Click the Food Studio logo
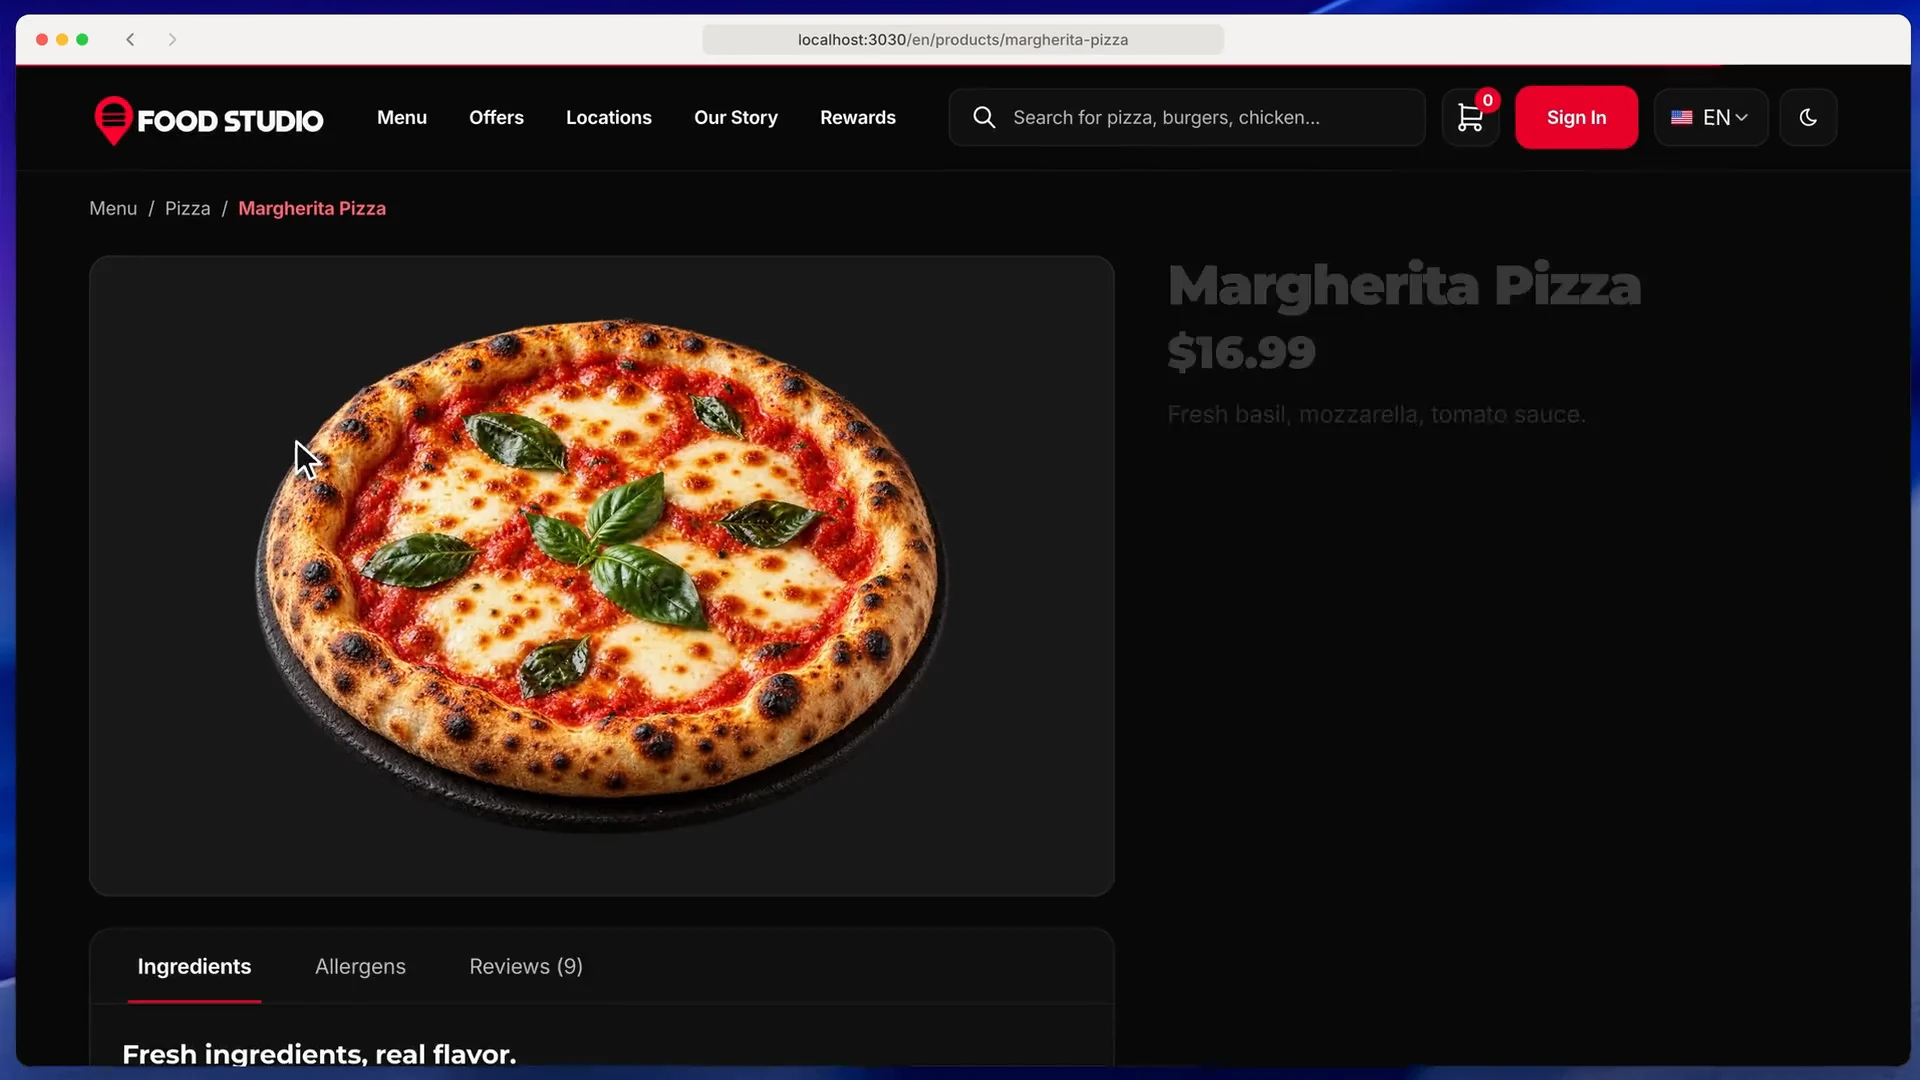 [208, 120]
